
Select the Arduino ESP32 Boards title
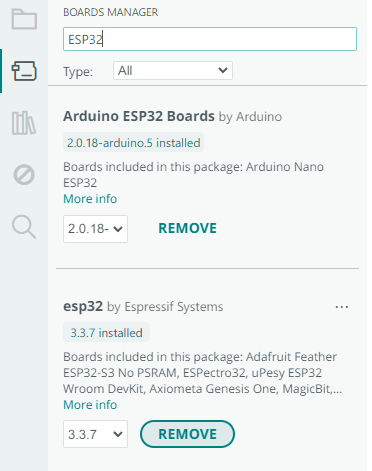(x=139, y=116)
